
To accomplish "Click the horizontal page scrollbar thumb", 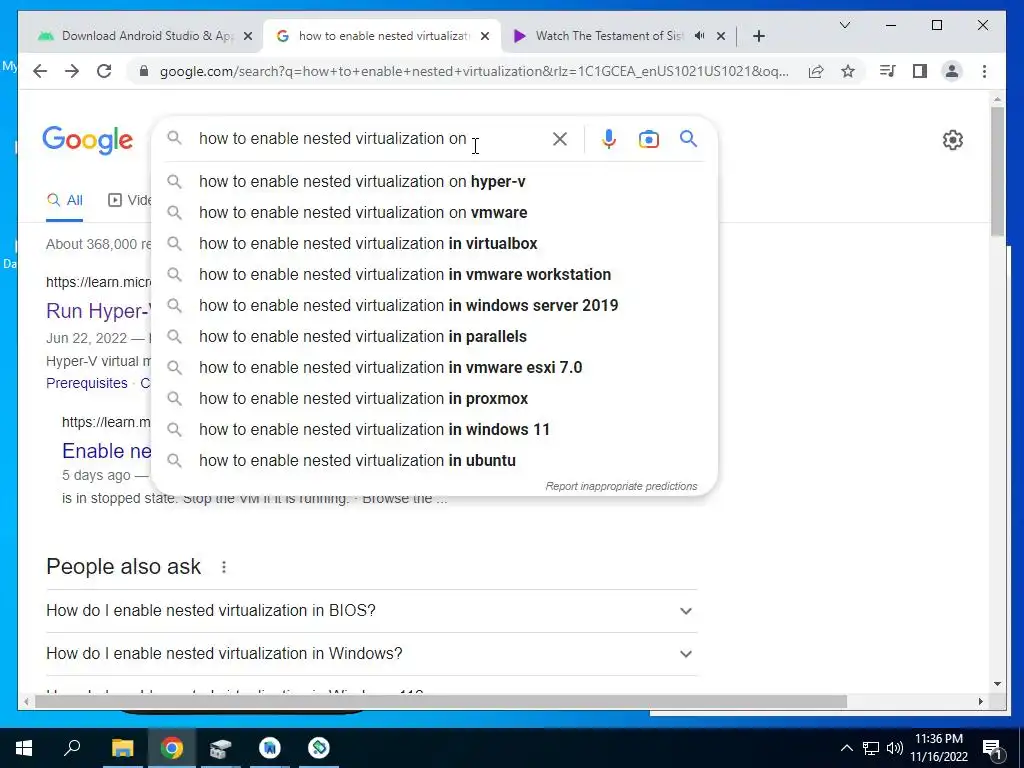I will tap(441, 701).
